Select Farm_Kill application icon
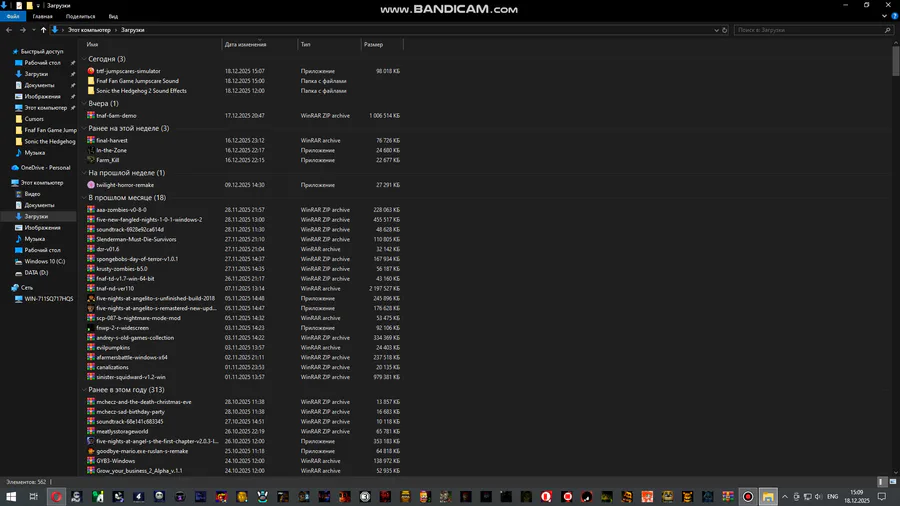The height and width of the screenshot is (506, 900). (91, 160)
